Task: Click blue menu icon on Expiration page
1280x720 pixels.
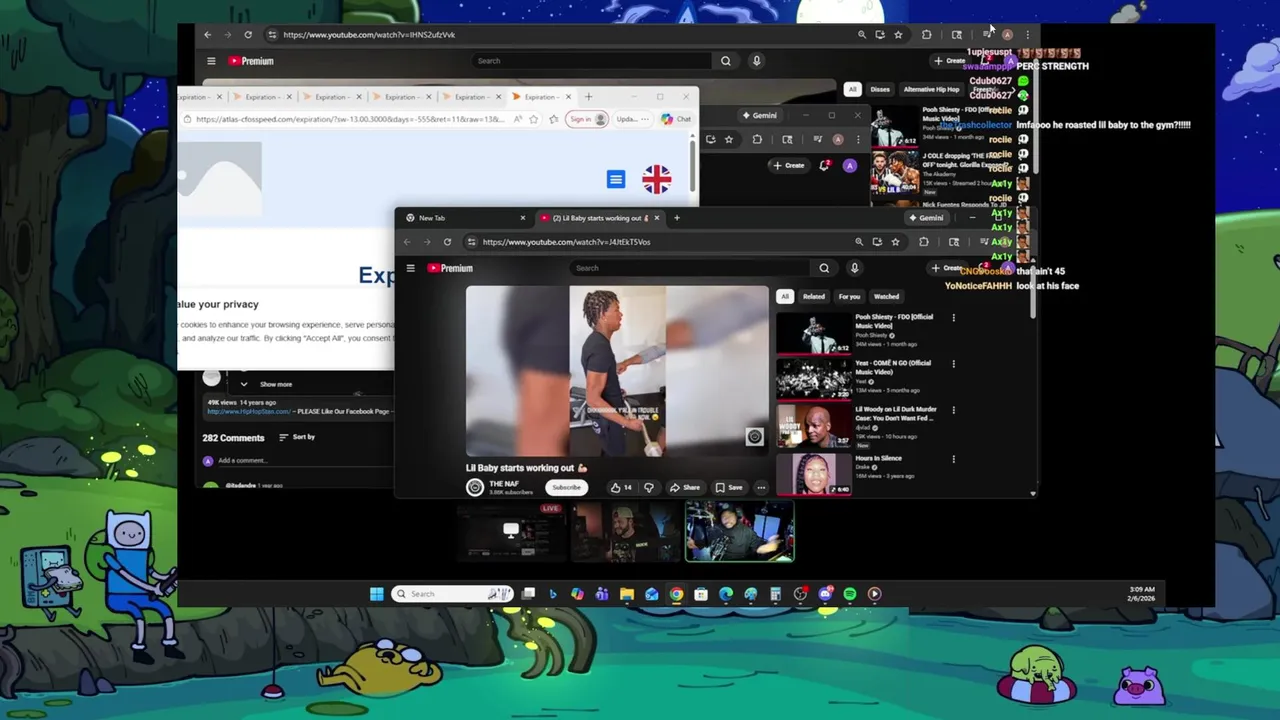Action: pyautogui.click(x=616, y=179)
